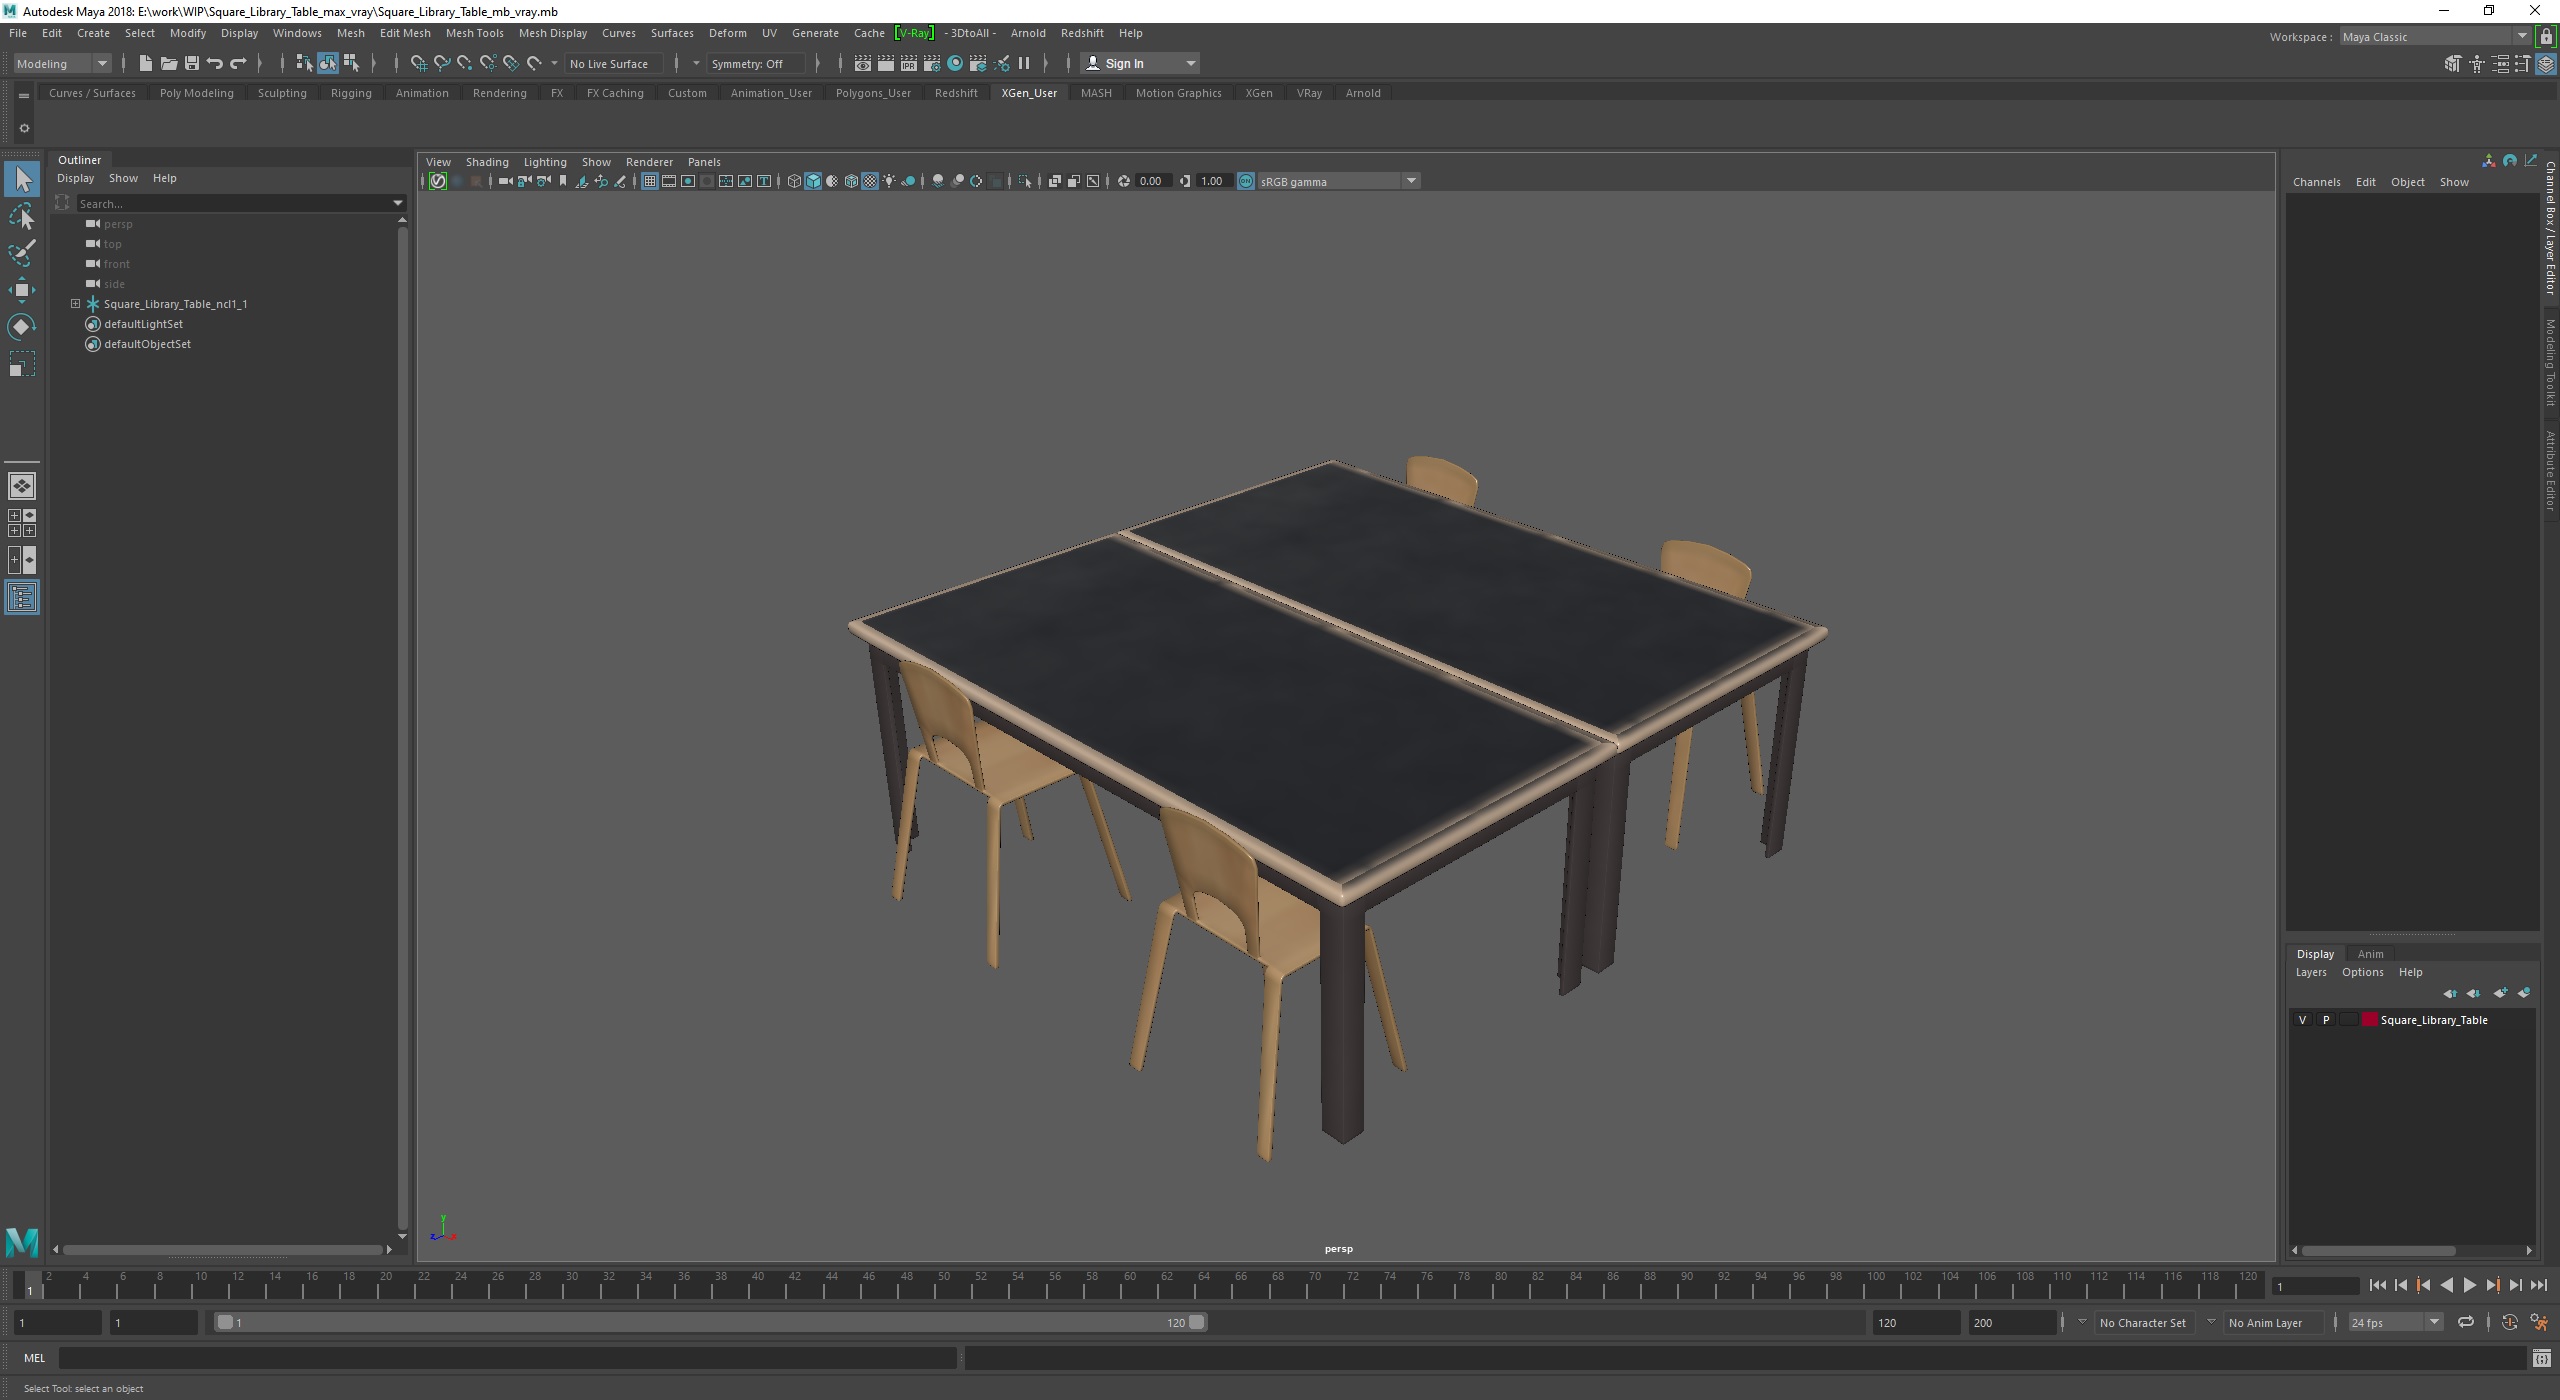This screenshot has width=2560, height=1400.
Task: Toggle the viewport grid icon
Action: point(649,181)
